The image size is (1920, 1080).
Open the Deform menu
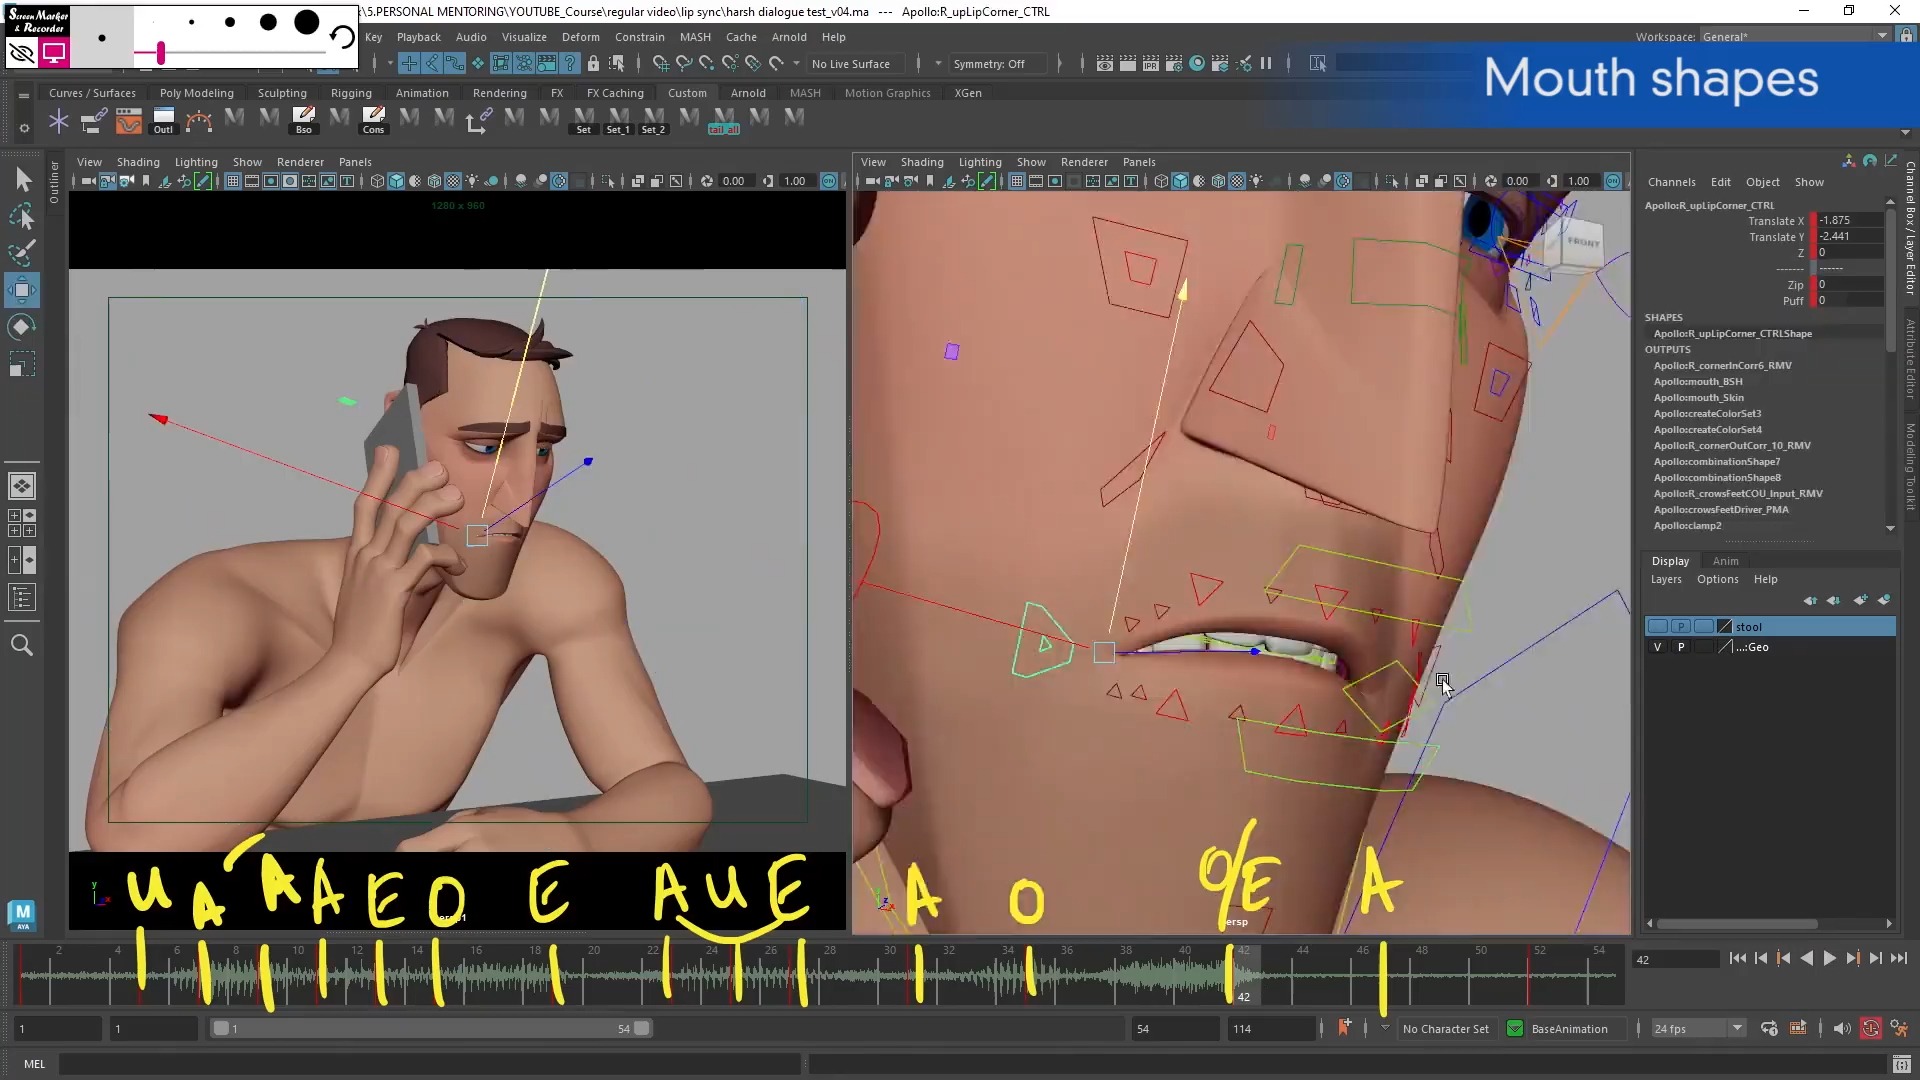(580, 37)
